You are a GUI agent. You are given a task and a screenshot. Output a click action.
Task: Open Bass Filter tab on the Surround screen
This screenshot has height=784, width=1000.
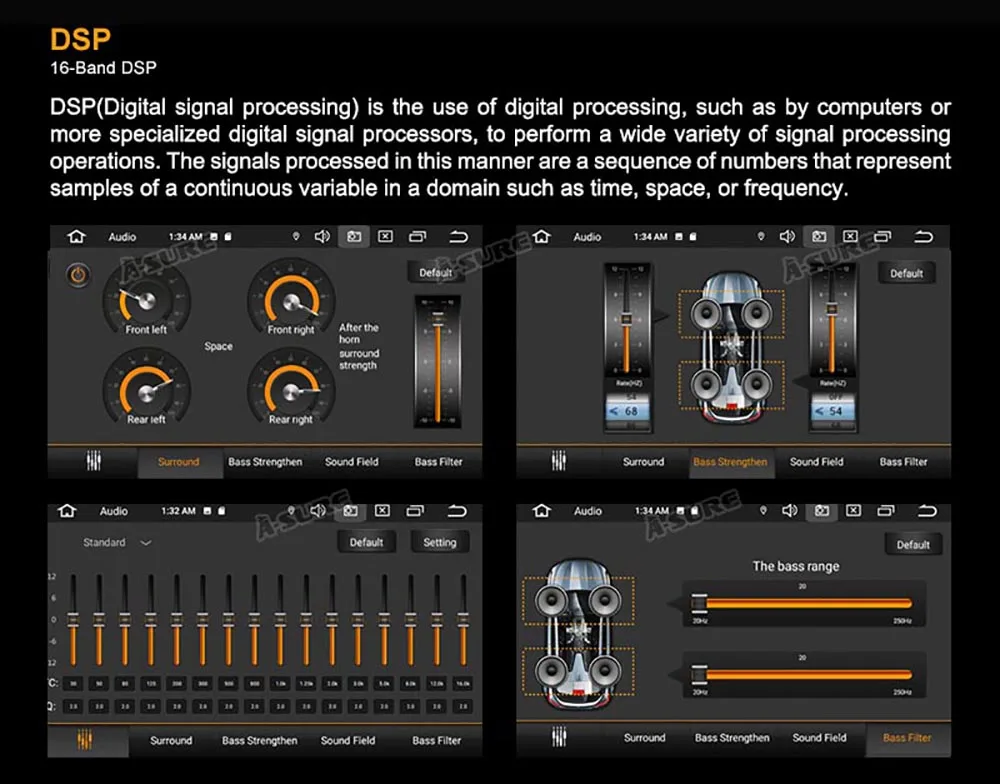[x=438, y=461]
